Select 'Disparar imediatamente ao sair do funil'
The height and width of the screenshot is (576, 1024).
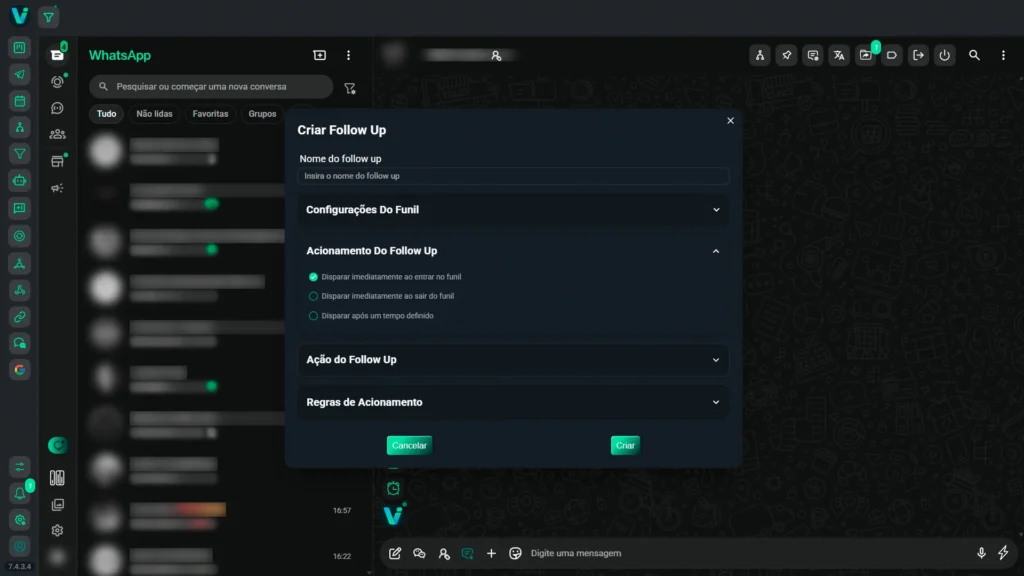(313, 296)
